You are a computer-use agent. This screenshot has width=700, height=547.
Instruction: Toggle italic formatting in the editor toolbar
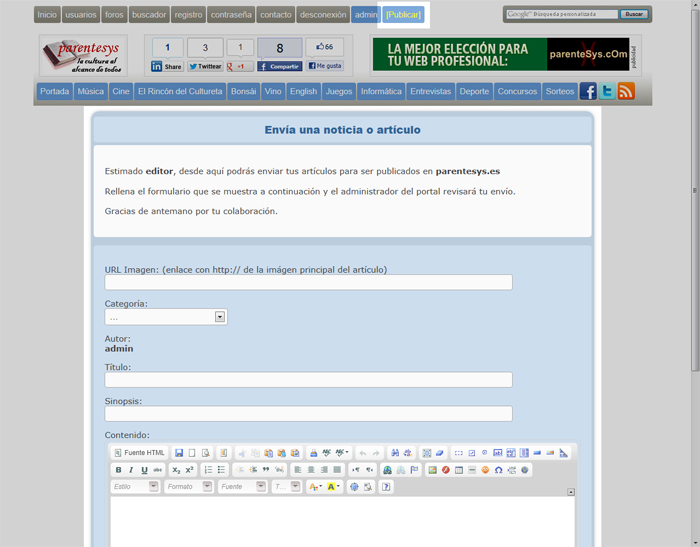click(131, 470)
